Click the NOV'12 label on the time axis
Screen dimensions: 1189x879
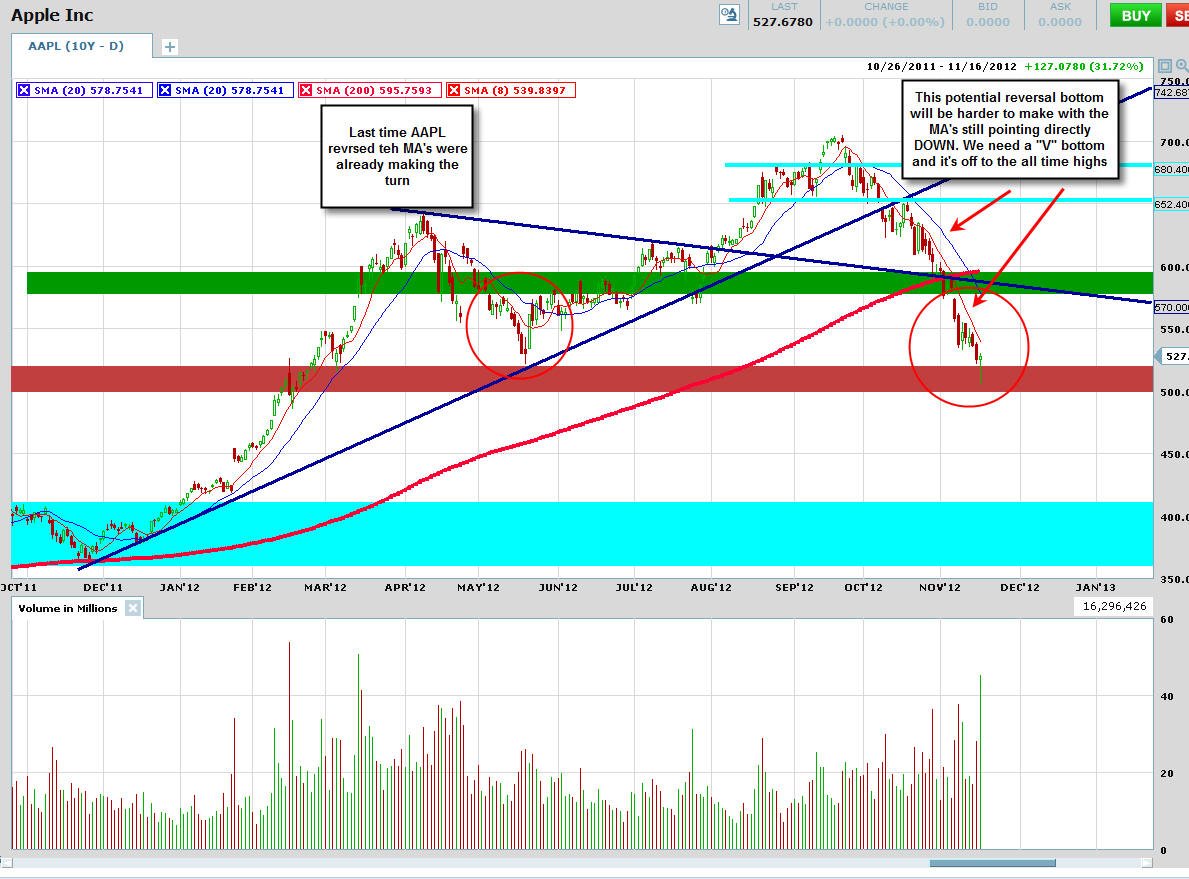tap(940, 587)
